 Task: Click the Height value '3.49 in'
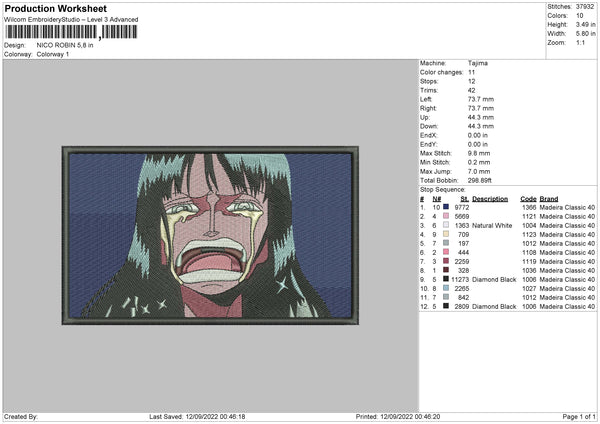[x=585, y=24]
